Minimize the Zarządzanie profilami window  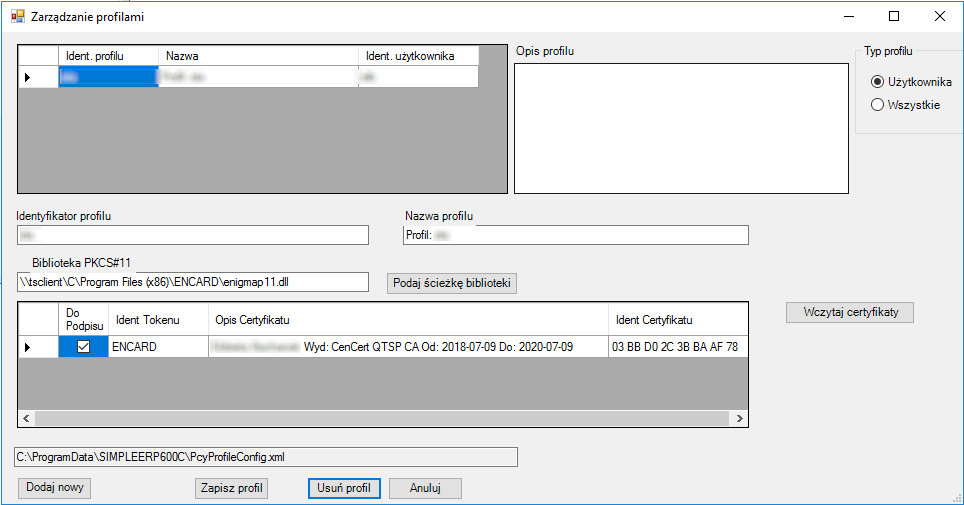tap(849, 17)
